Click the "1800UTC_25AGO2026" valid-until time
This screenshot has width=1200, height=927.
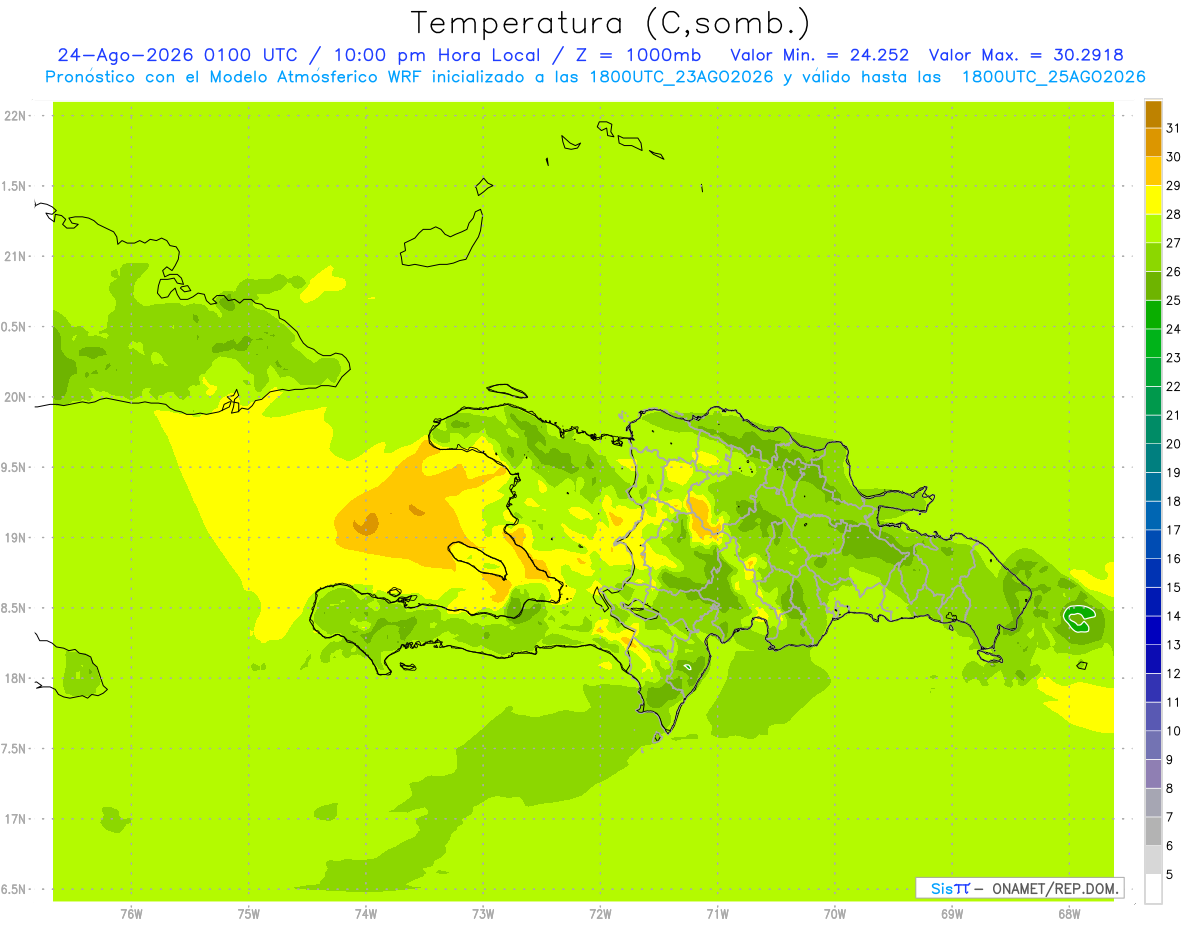pos(1053,77)
